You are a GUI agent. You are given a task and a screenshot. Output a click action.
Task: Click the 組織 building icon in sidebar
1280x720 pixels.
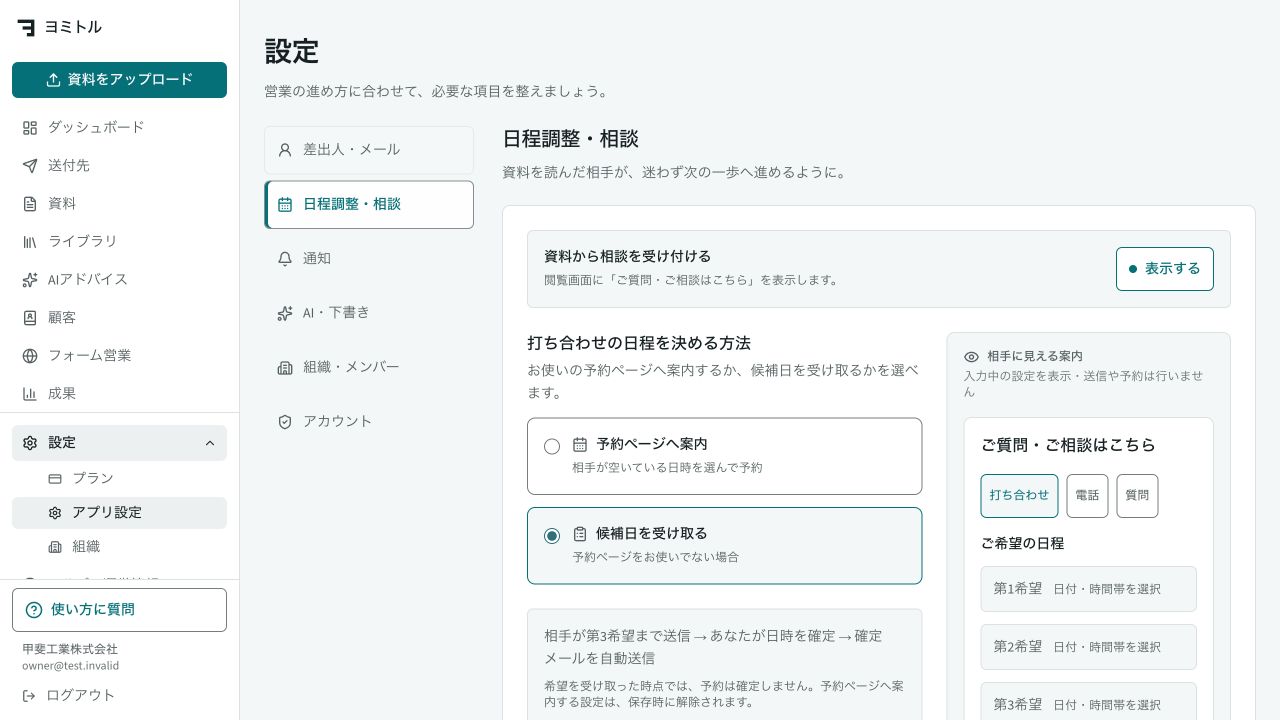coord(55,547)
